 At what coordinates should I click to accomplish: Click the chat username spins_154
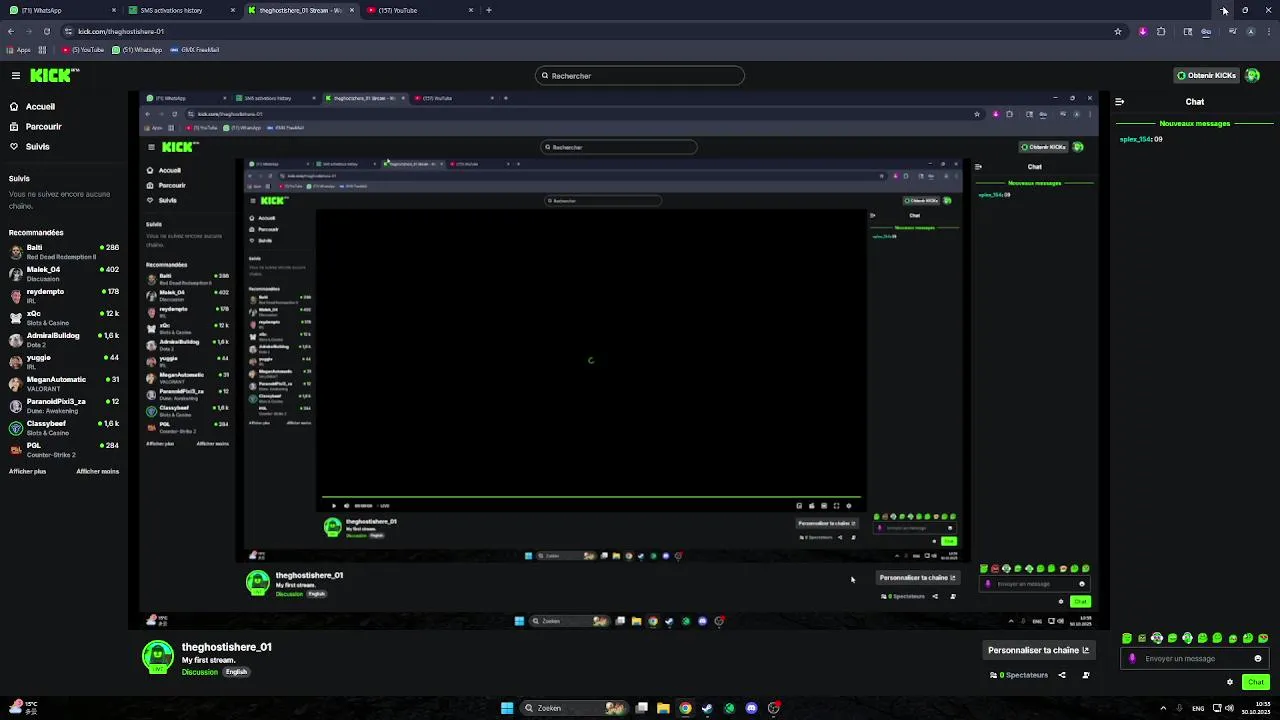[1135, 139]
